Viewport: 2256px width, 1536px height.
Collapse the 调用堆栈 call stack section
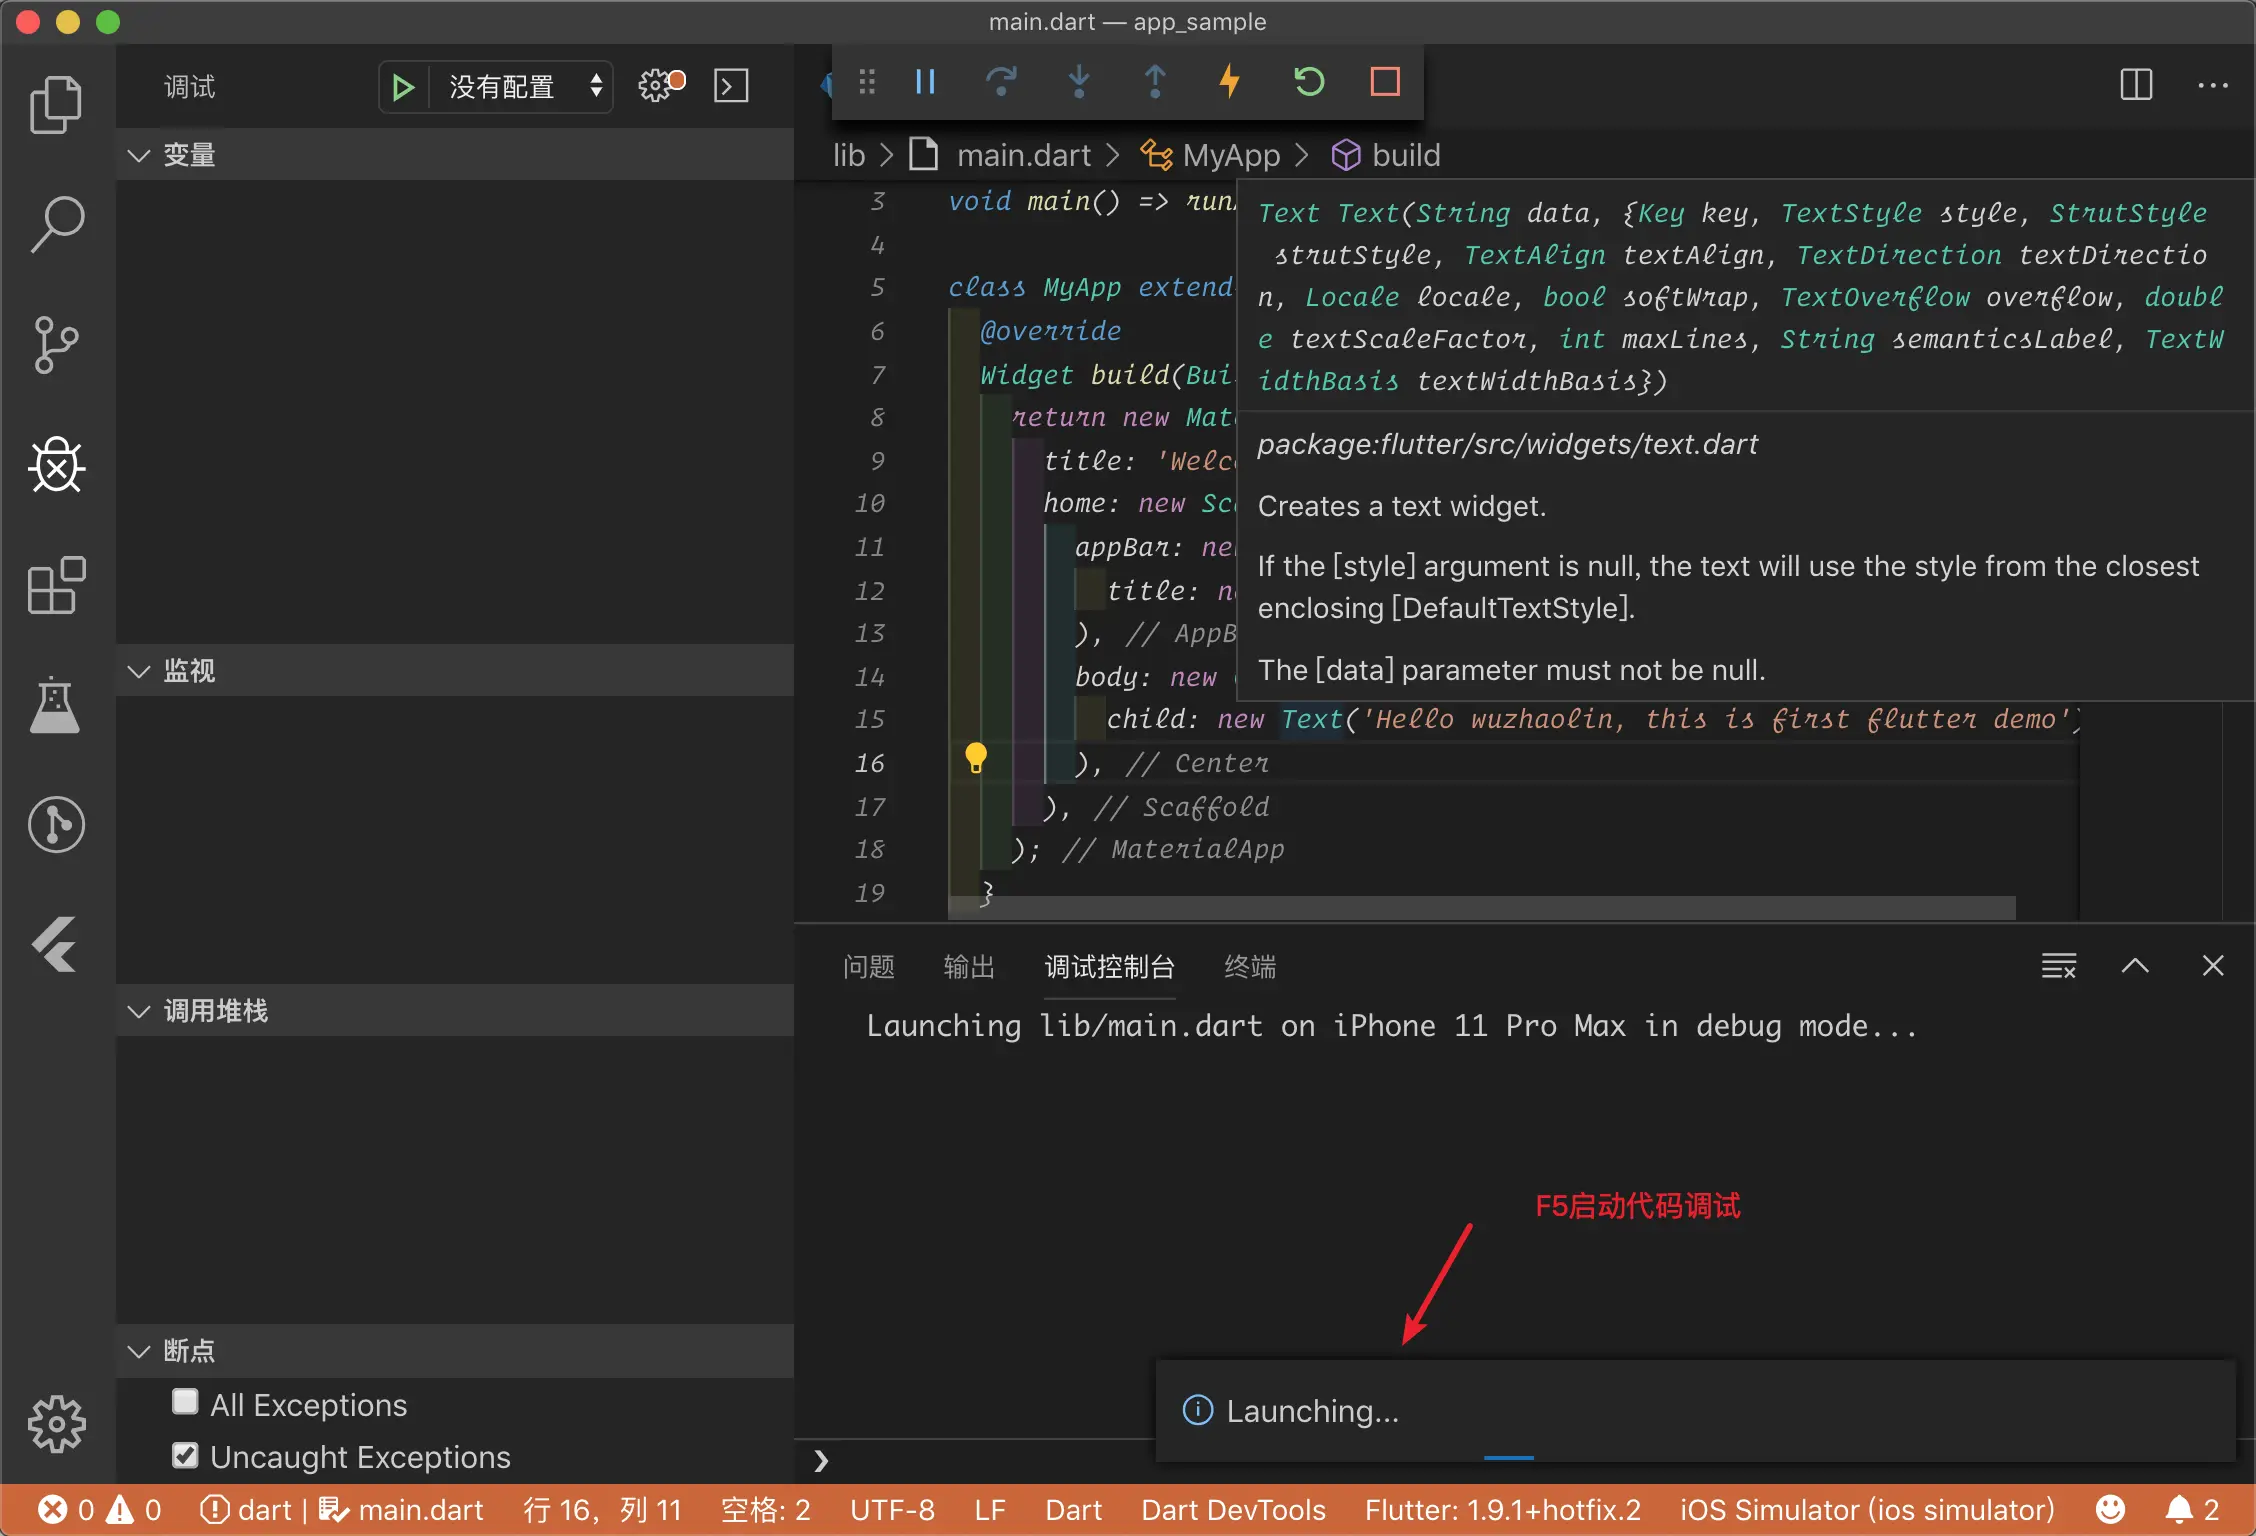[215, 1011]
